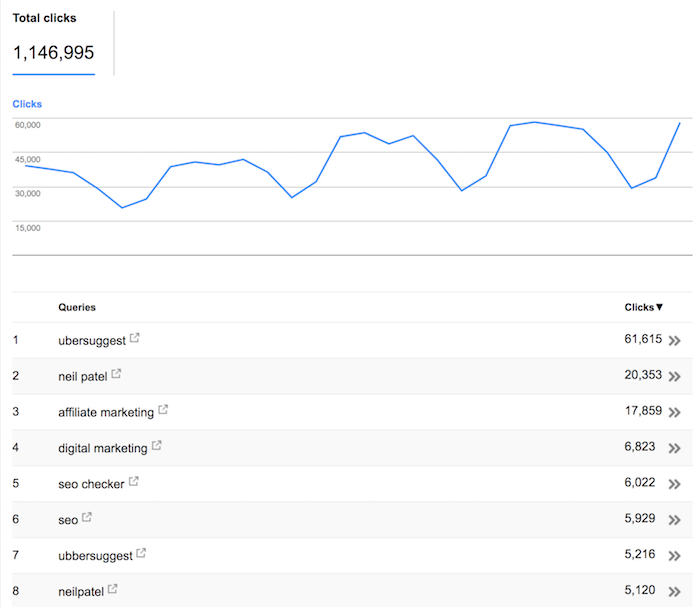Expand details arrows for neil patel row
This screenshot has height=607, width=700.
[675, 377]
